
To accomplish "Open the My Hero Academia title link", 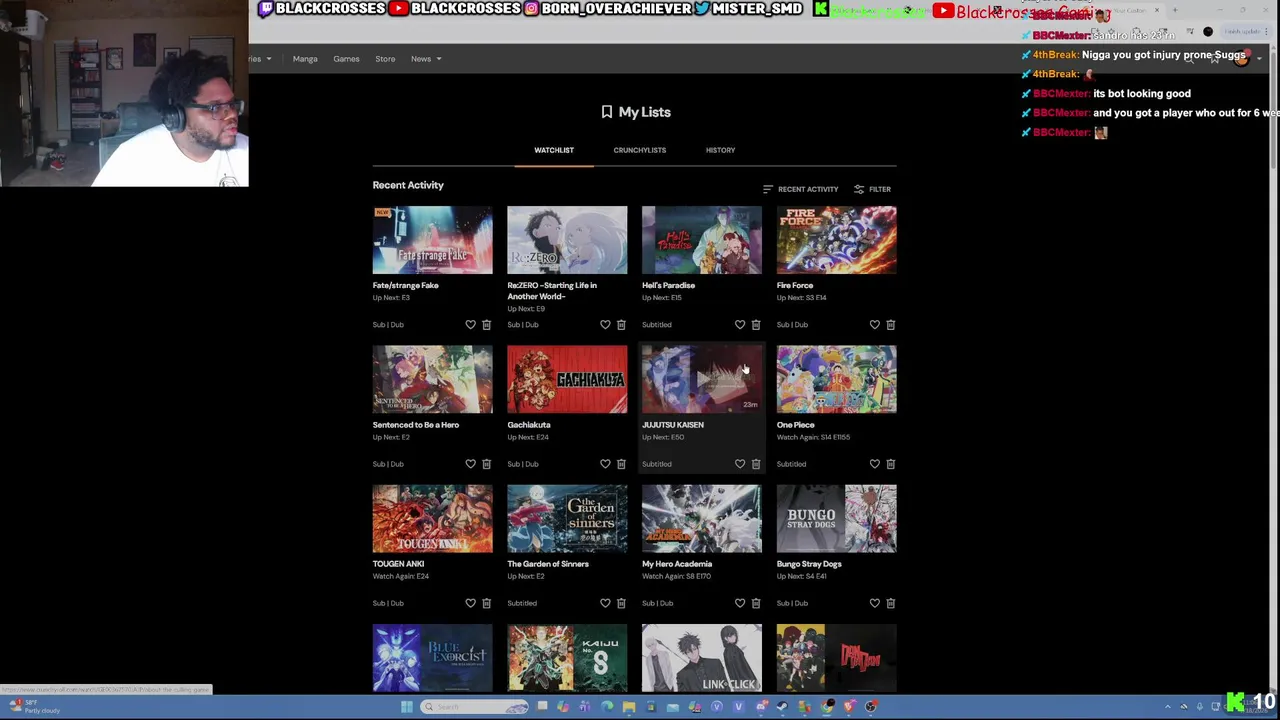I will [x=677, y=564].
